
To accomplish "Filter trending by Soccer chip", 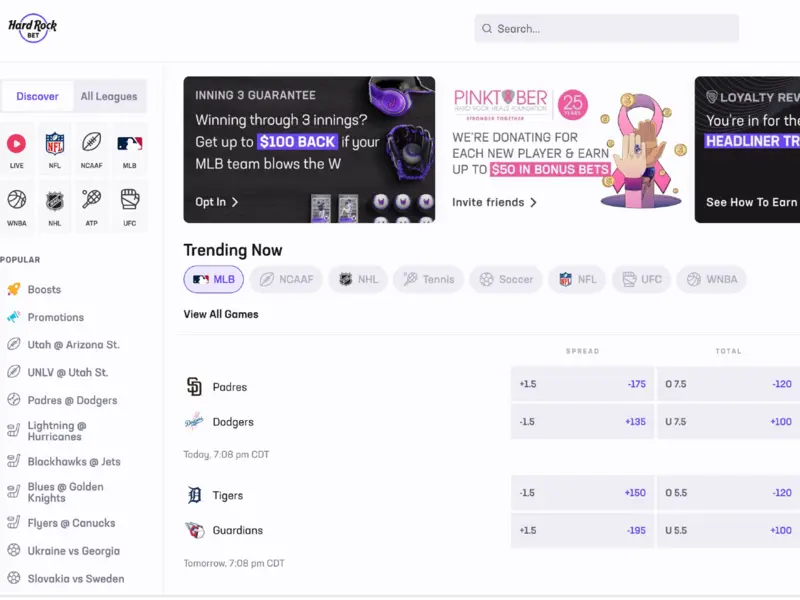I will point(506,279).
